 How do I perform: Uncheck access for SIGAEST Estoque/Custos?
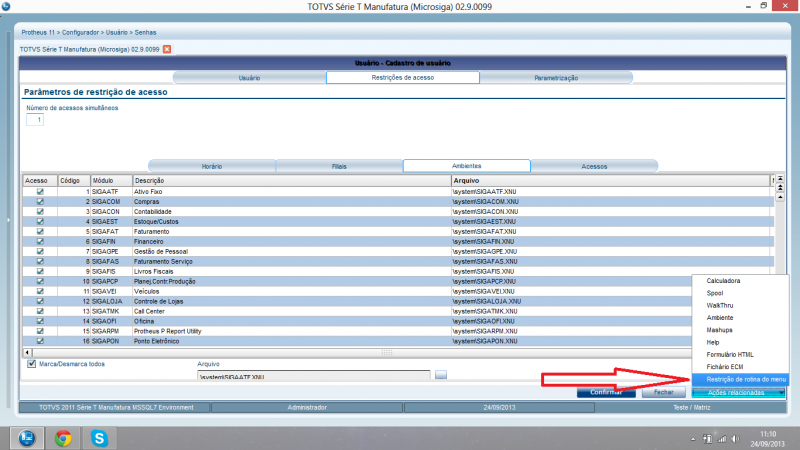40,221
